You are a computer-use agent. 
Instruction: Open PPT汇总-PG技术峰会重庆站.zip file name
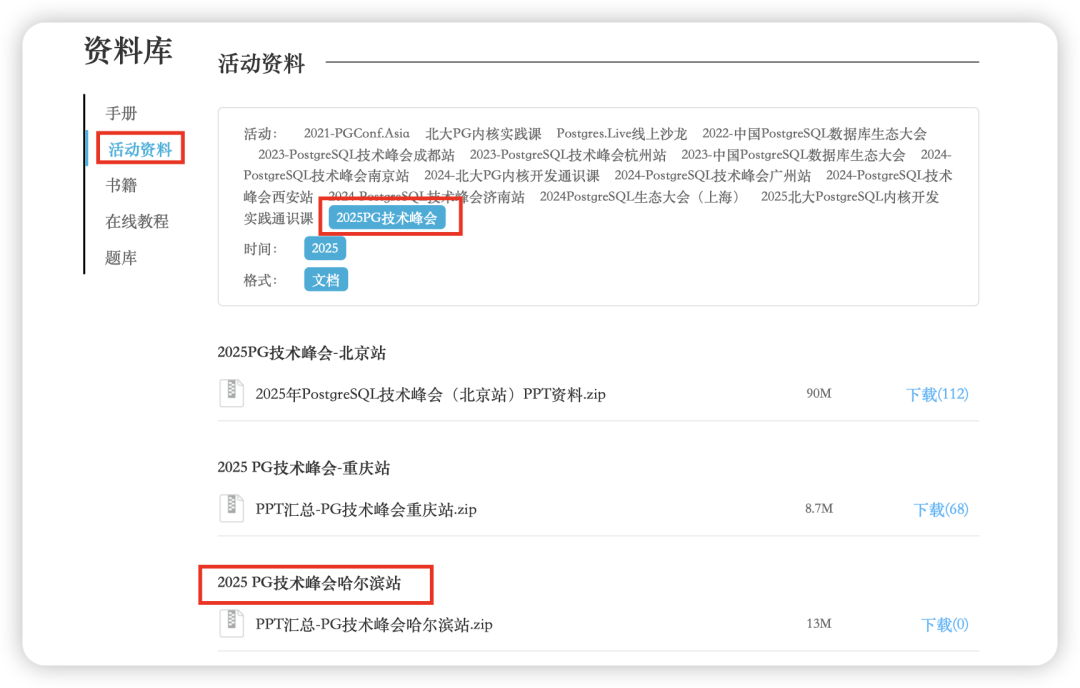pyautogui.click(x=366, y=509)
